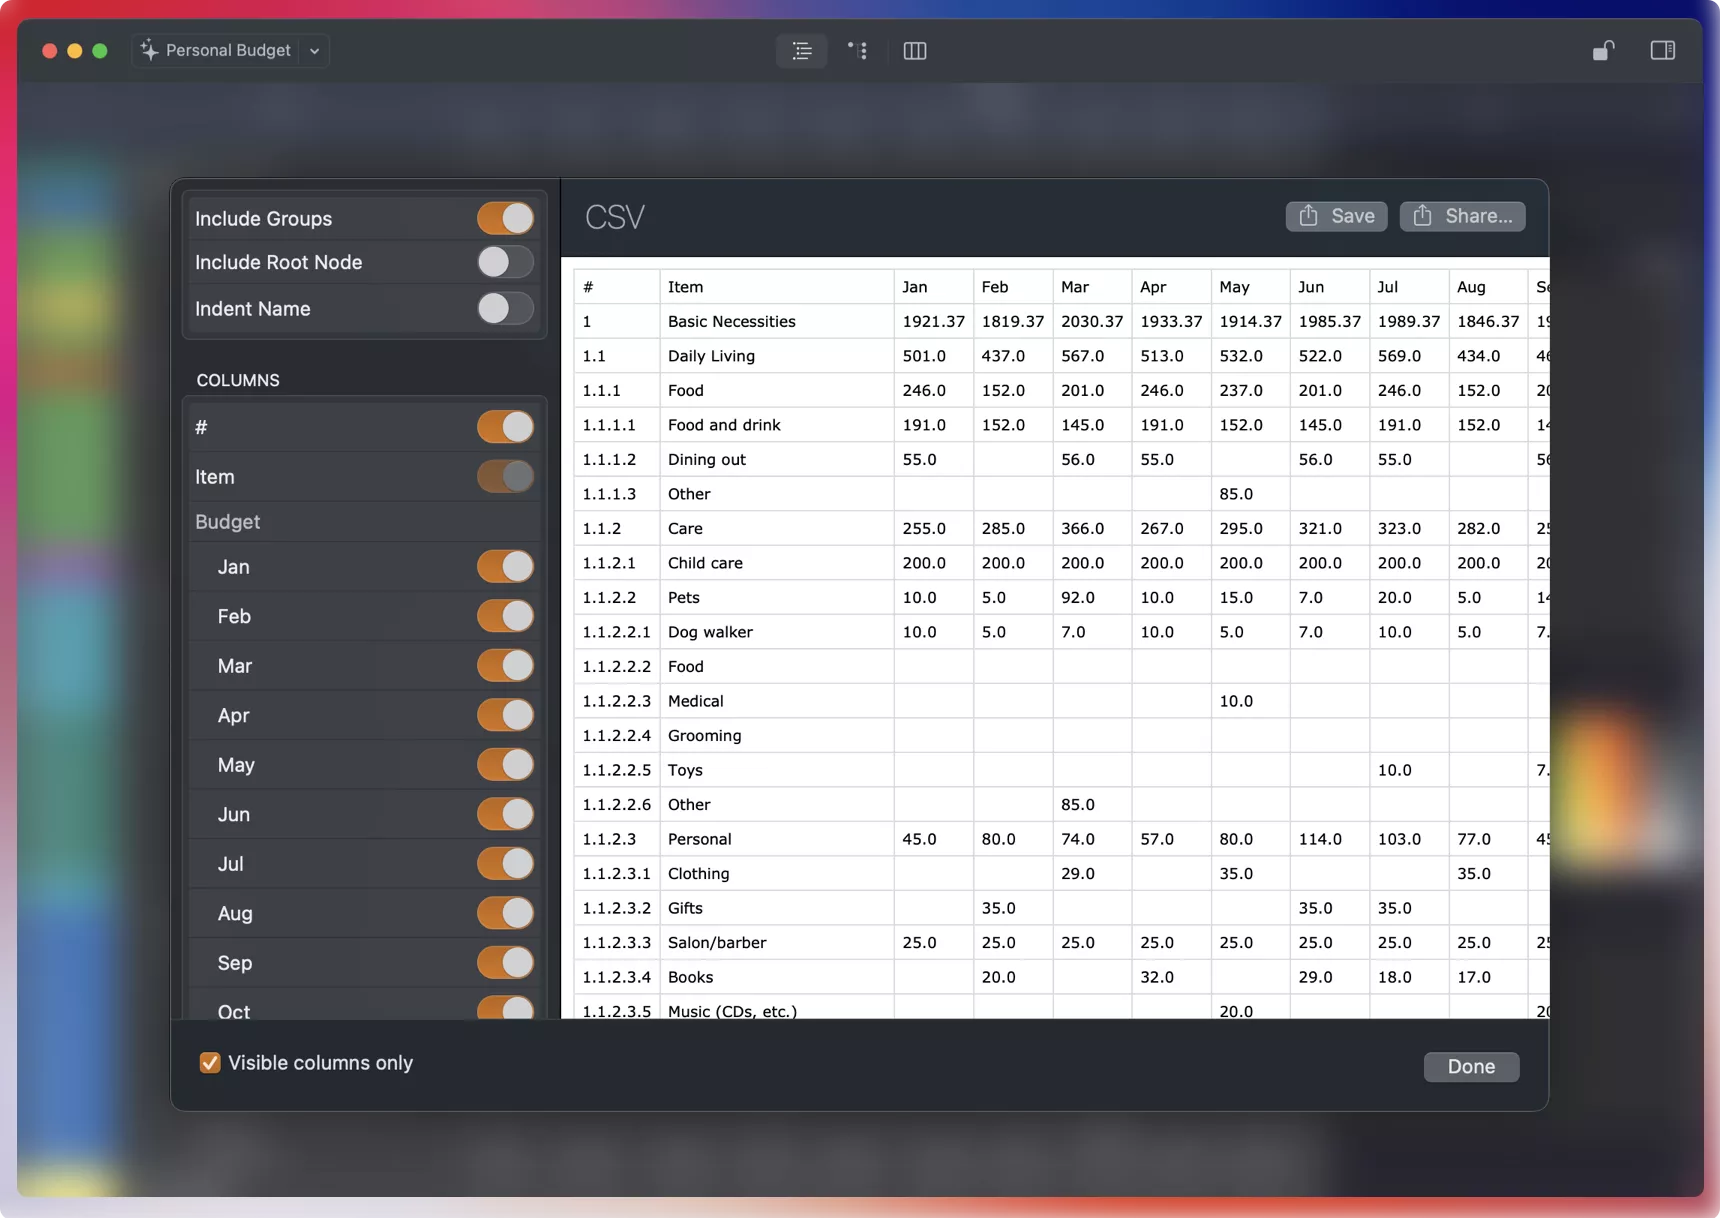Click the unlocked padlock icon
This screenshot has height=1218, width=1720.
(x=1603, y=49)
